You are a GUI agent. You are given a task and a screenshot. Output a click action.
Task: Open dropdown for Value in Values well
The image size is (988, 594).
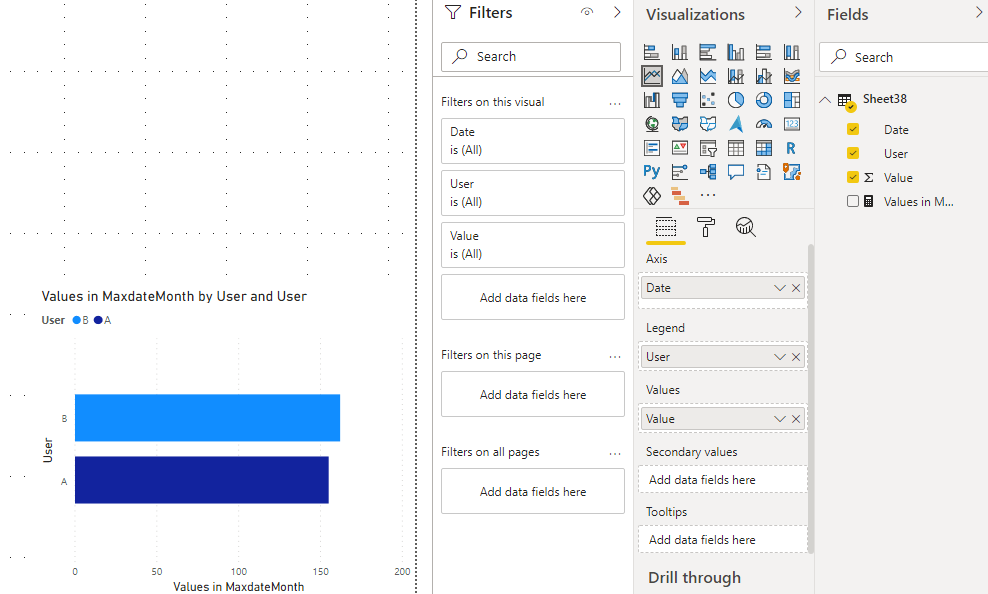click(779, 419)
